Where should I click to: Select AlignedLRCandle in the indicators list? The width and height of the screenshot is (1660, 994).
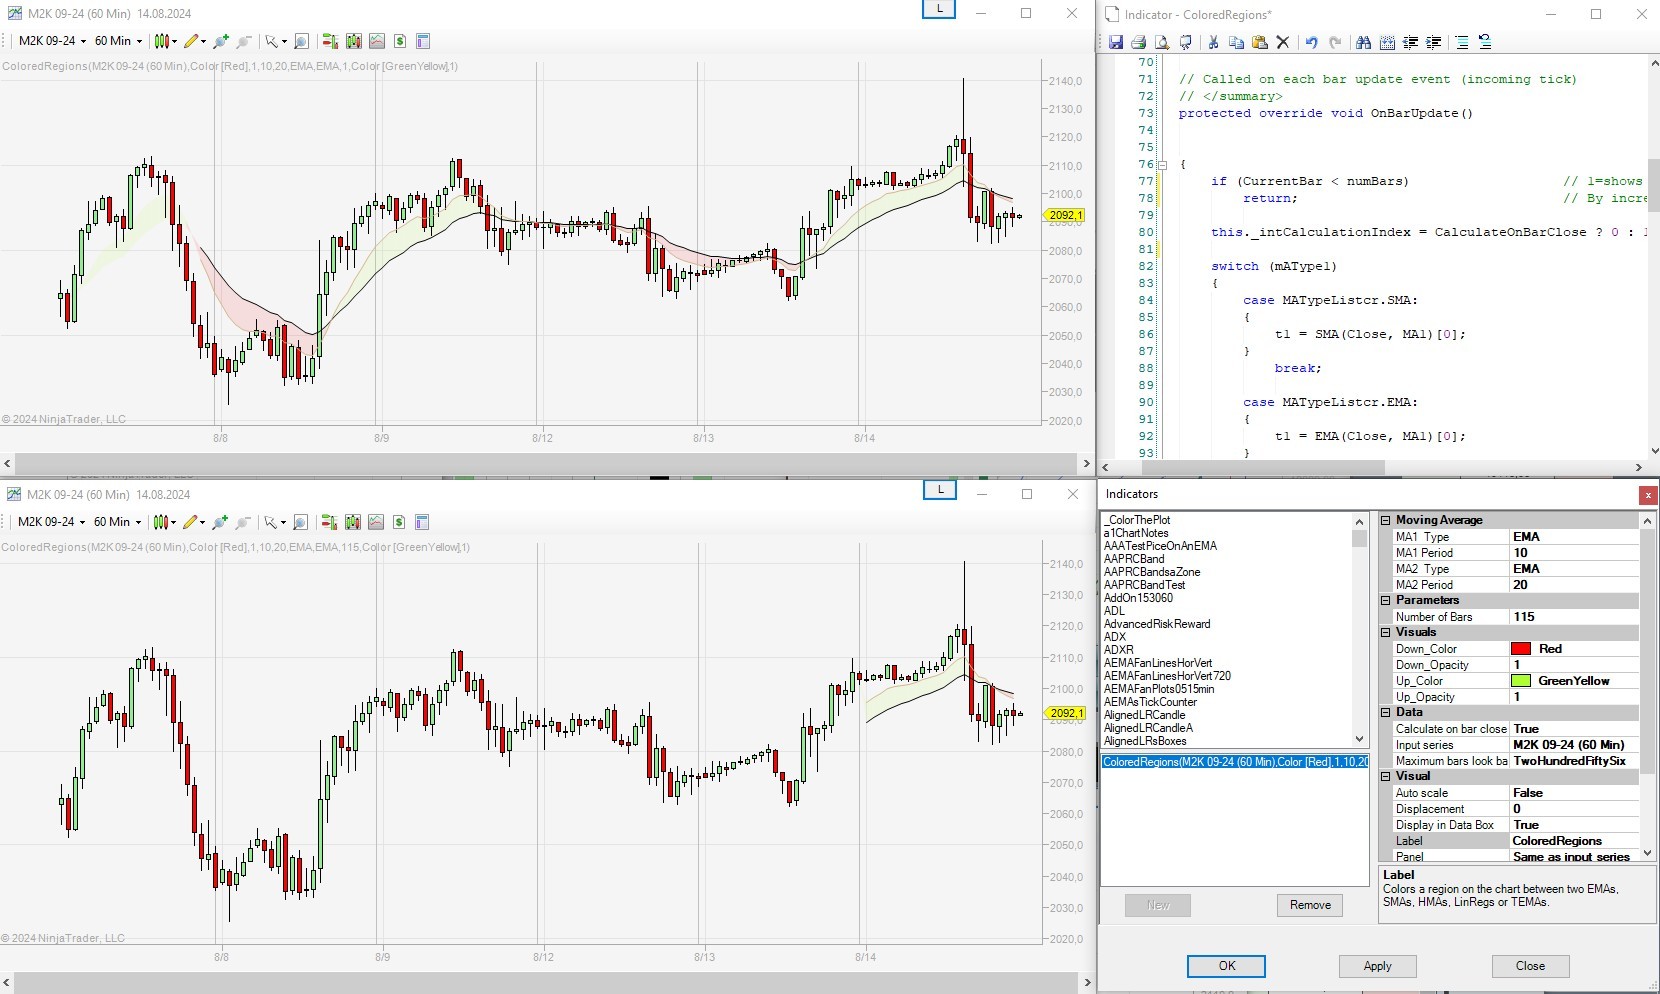click(x=1145, y=715)
